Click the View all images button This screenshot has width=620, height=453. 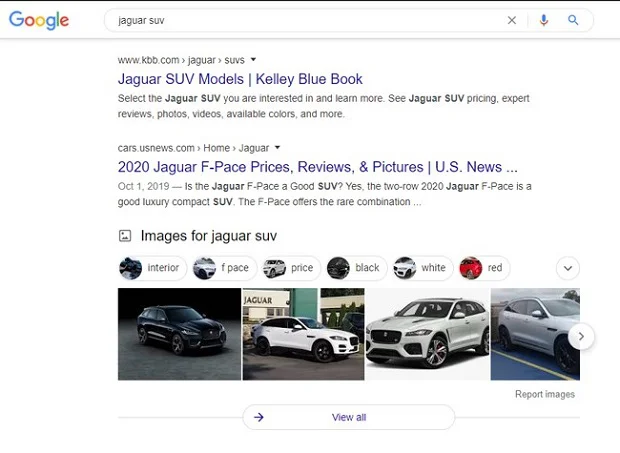point(349,417)
